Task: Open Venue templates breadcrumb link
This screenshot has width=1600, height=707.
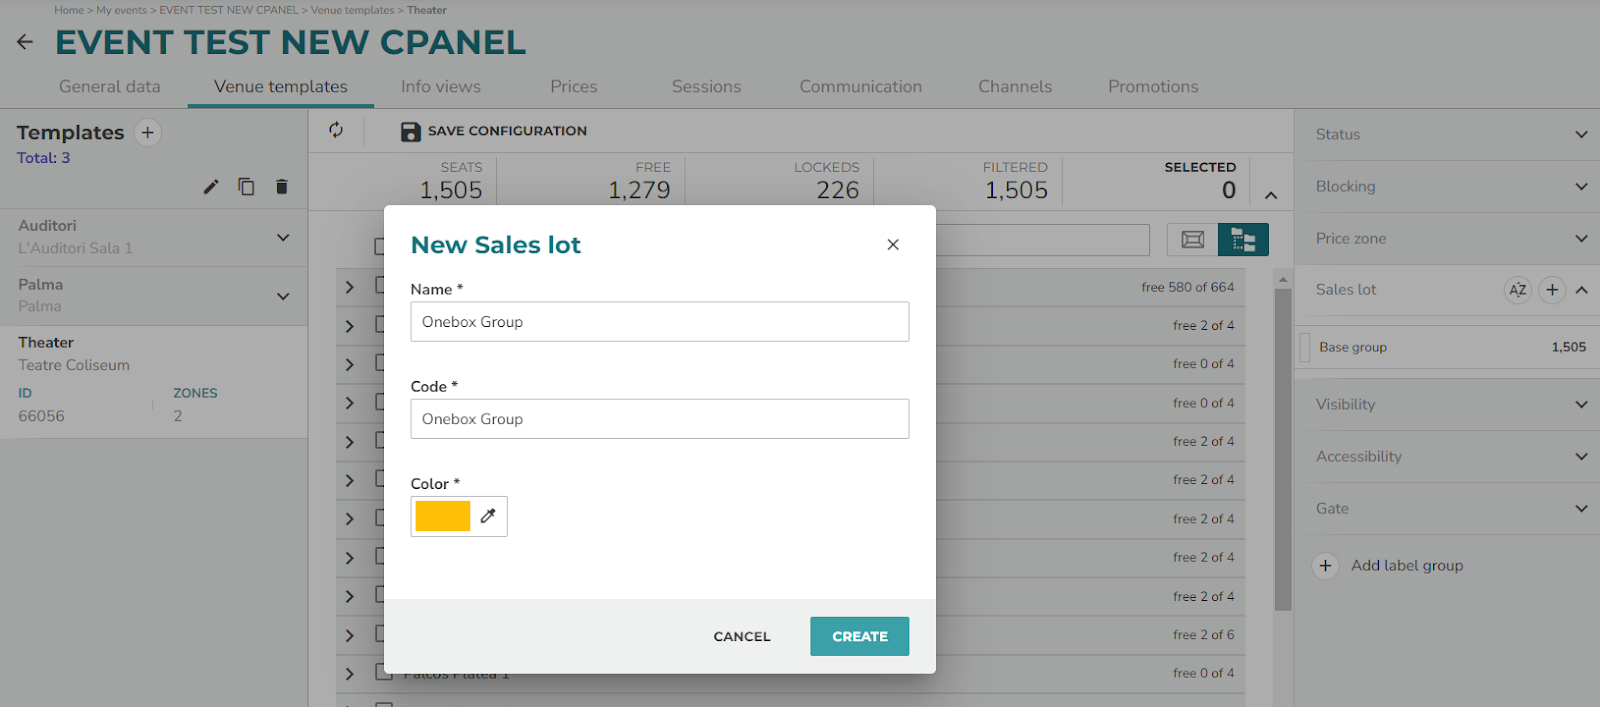Action: (x=353, y=10)
